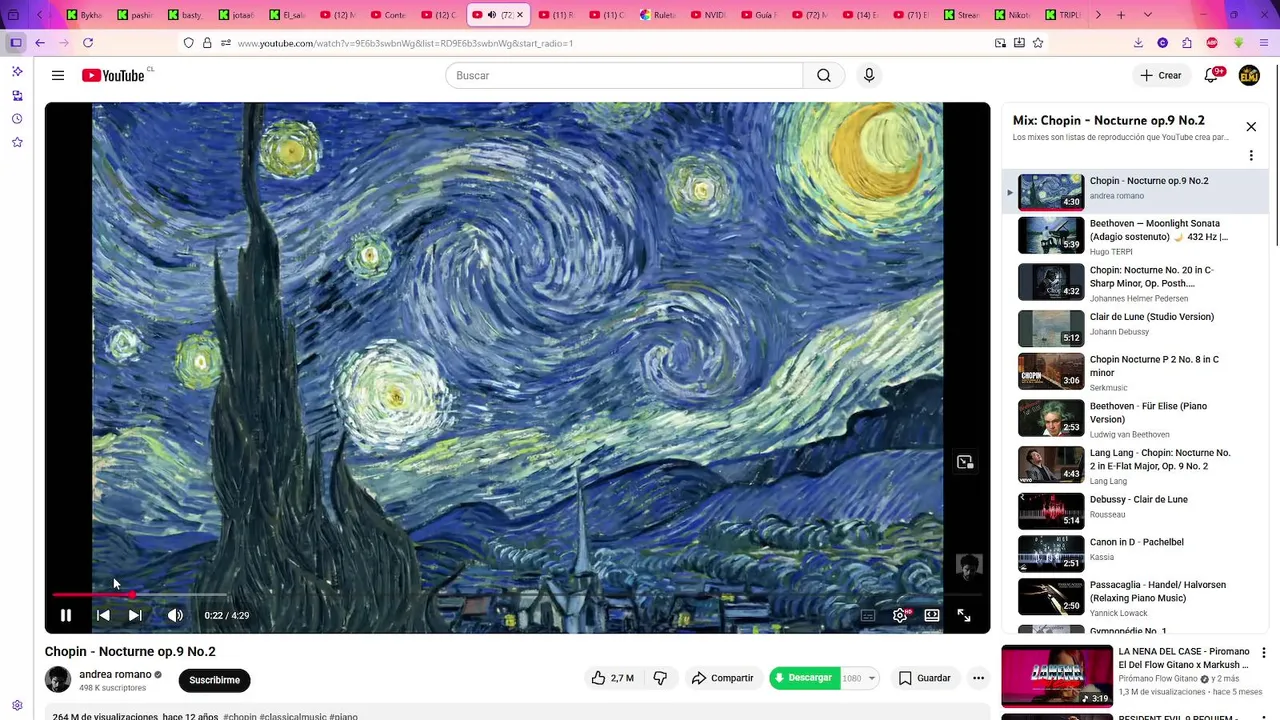Play Beethoven Für Elise (Piano Version)
1280x720 pixels.
[x=1135, y=418]
